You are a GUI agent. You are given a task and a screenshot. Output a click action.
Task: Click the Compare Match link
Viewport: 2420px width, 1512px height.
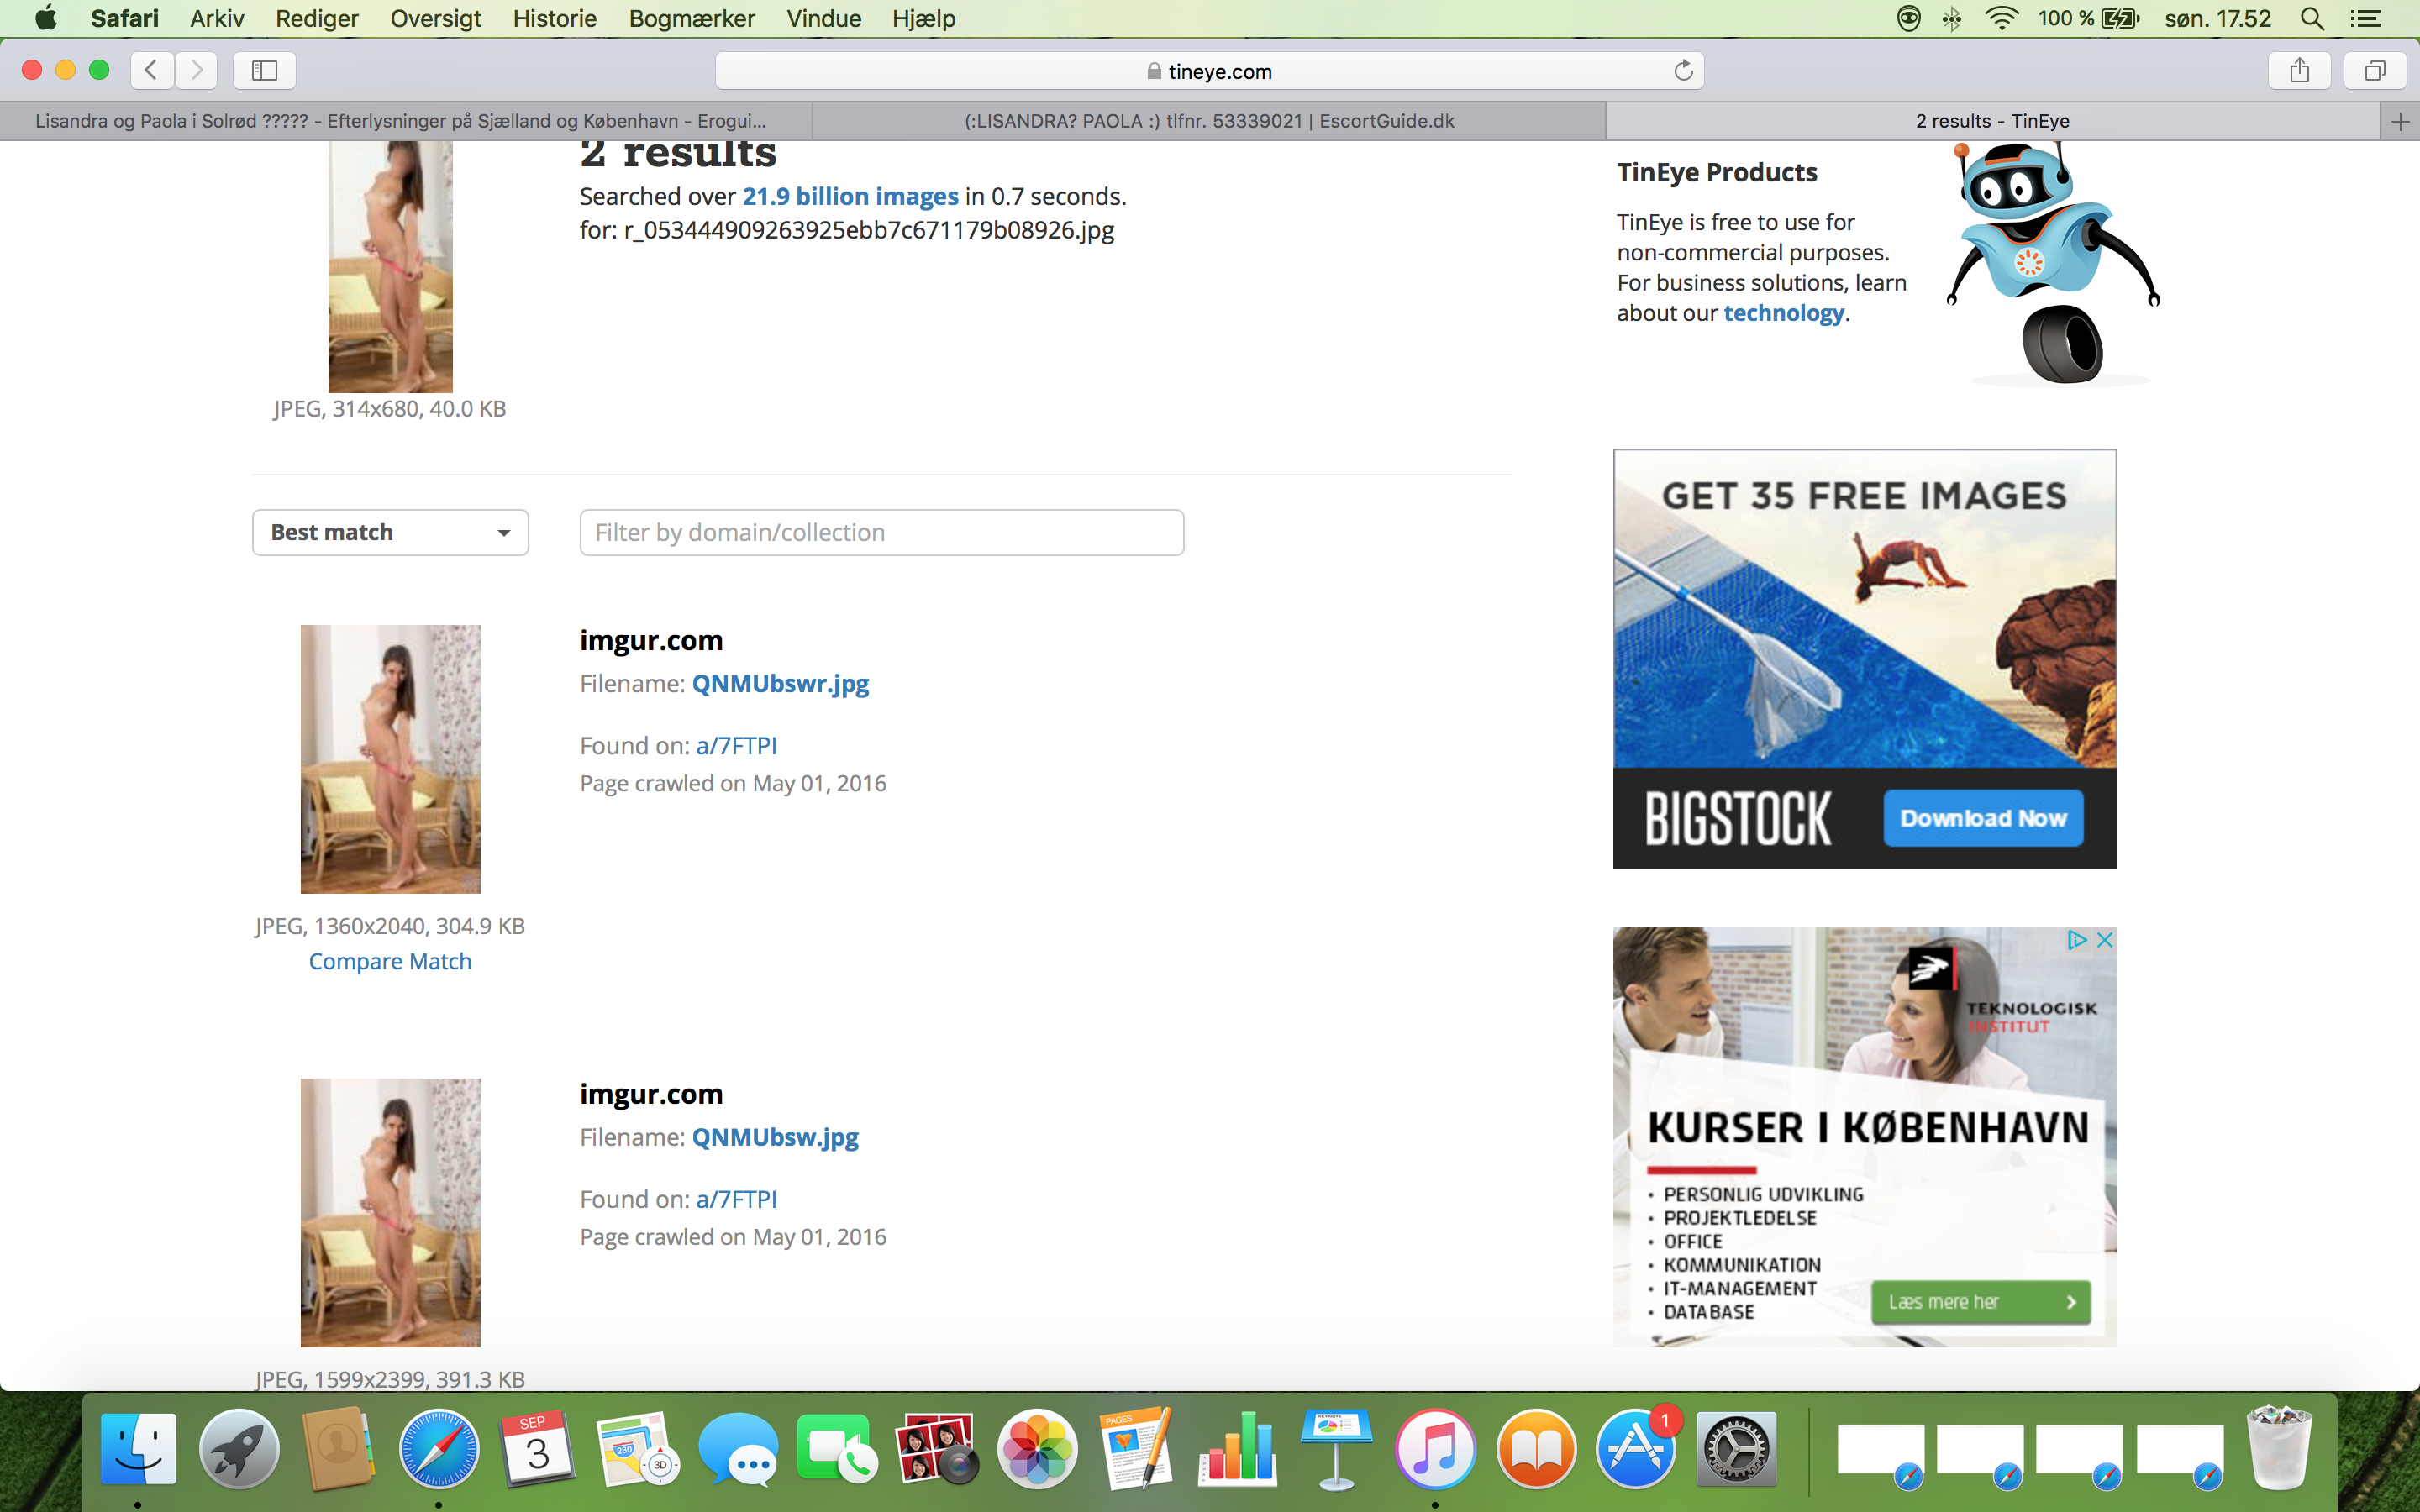[x=390, y=962]
